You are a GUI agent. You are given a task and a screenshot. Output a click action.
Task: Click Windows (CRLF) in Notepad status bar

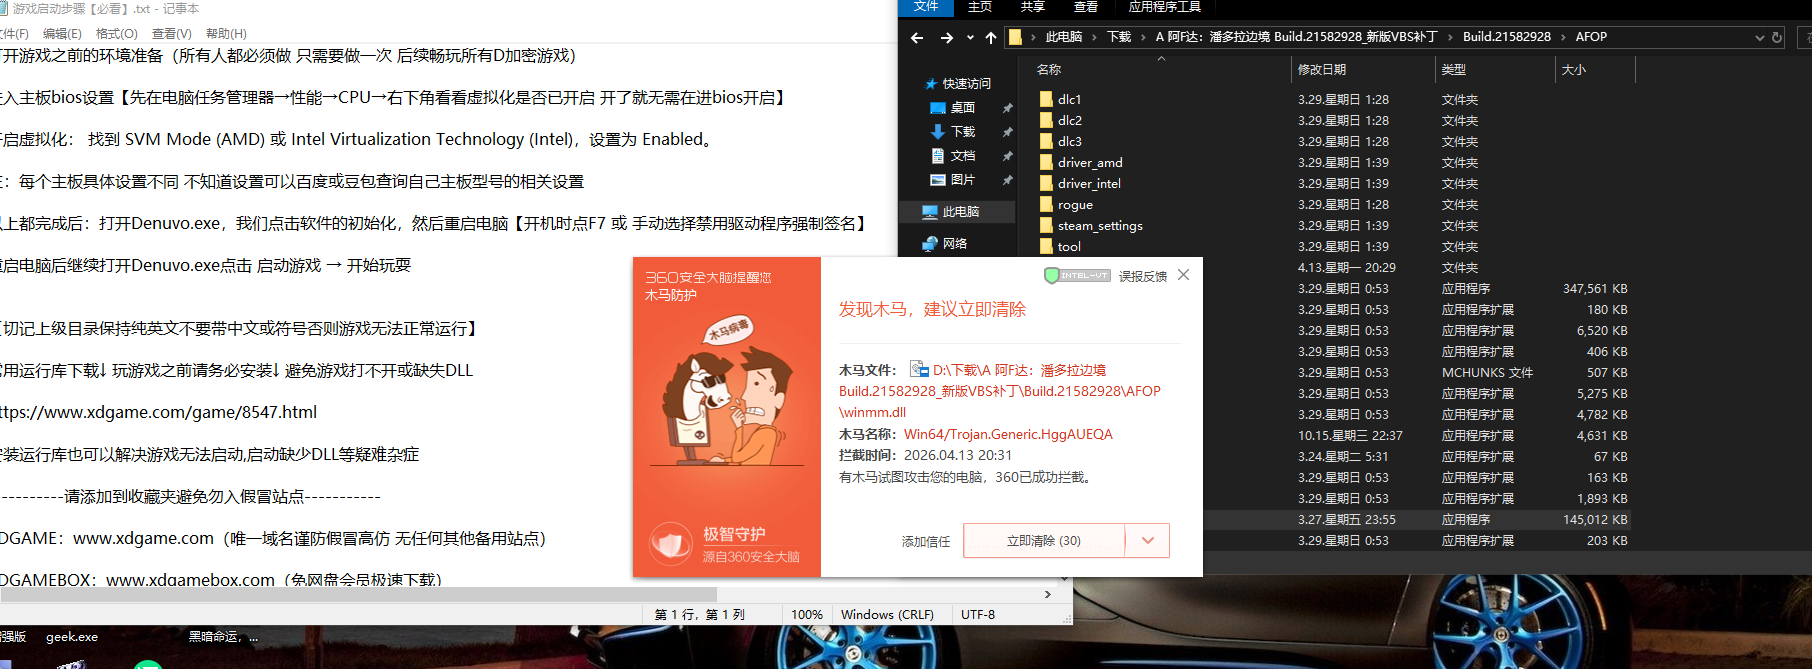tap(887, 615)
